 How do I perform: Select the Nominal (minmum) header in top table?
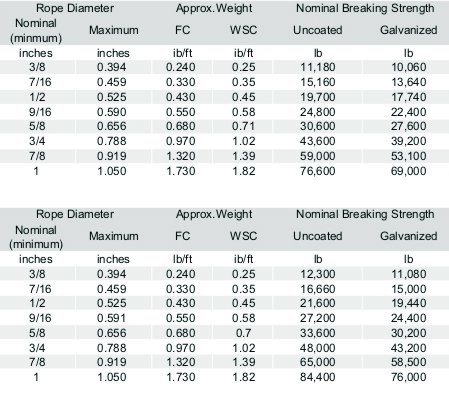click(x=36, y=31)
